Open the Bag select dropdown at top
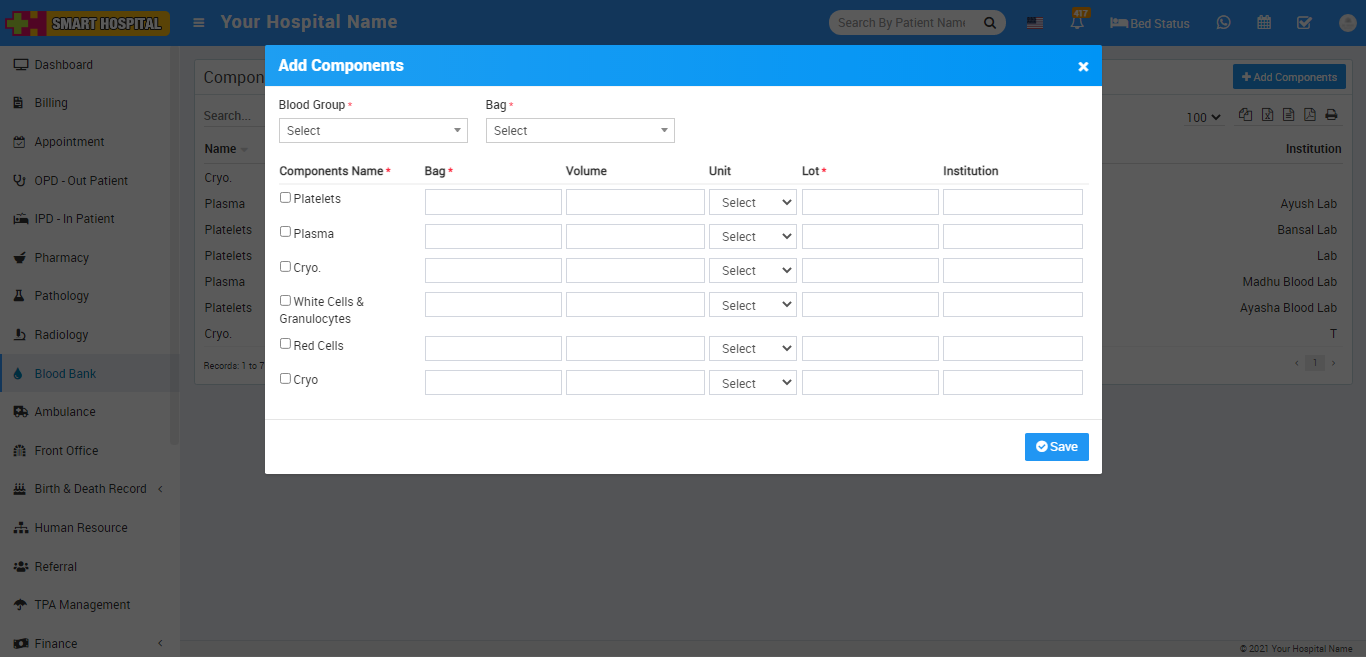 click(x=580, y=131)
